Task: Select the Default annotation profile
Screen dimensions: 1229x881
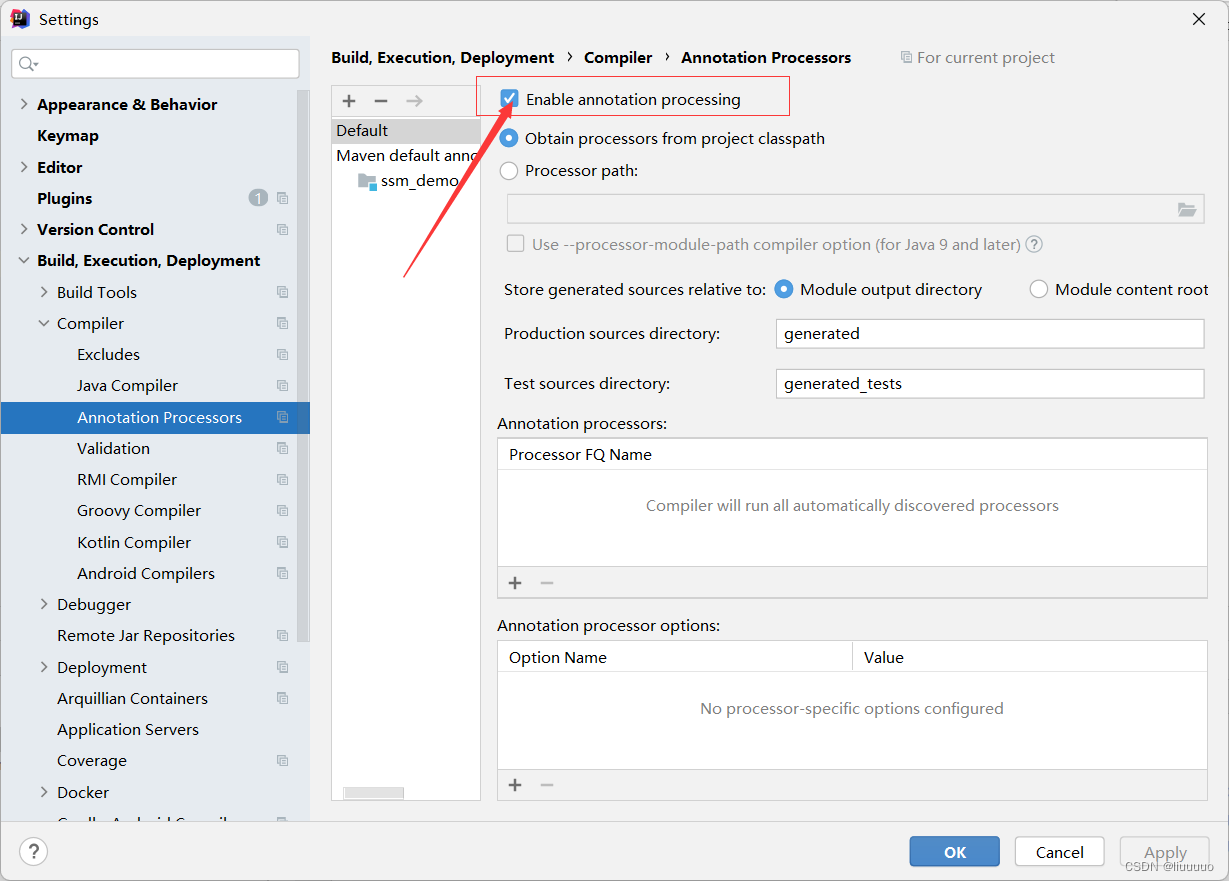Action: pos(406,130)
